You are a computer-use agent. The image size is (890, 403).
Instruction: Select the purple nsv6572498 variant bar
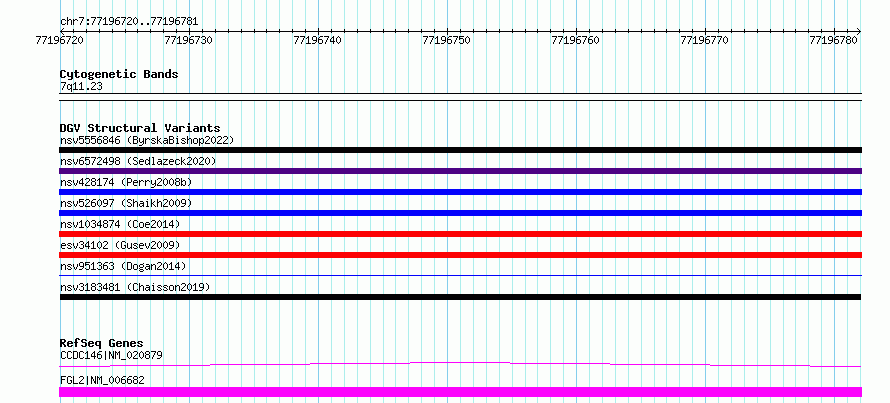(460, 171)
